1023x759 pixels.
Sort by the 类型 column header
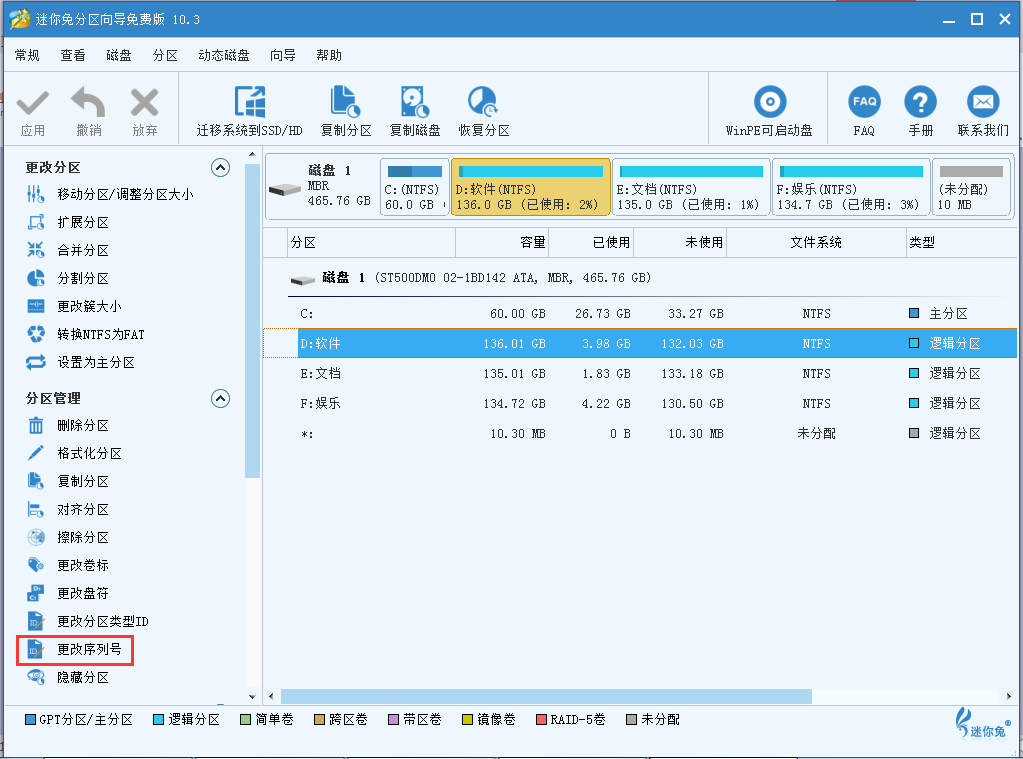pos(961,243)
